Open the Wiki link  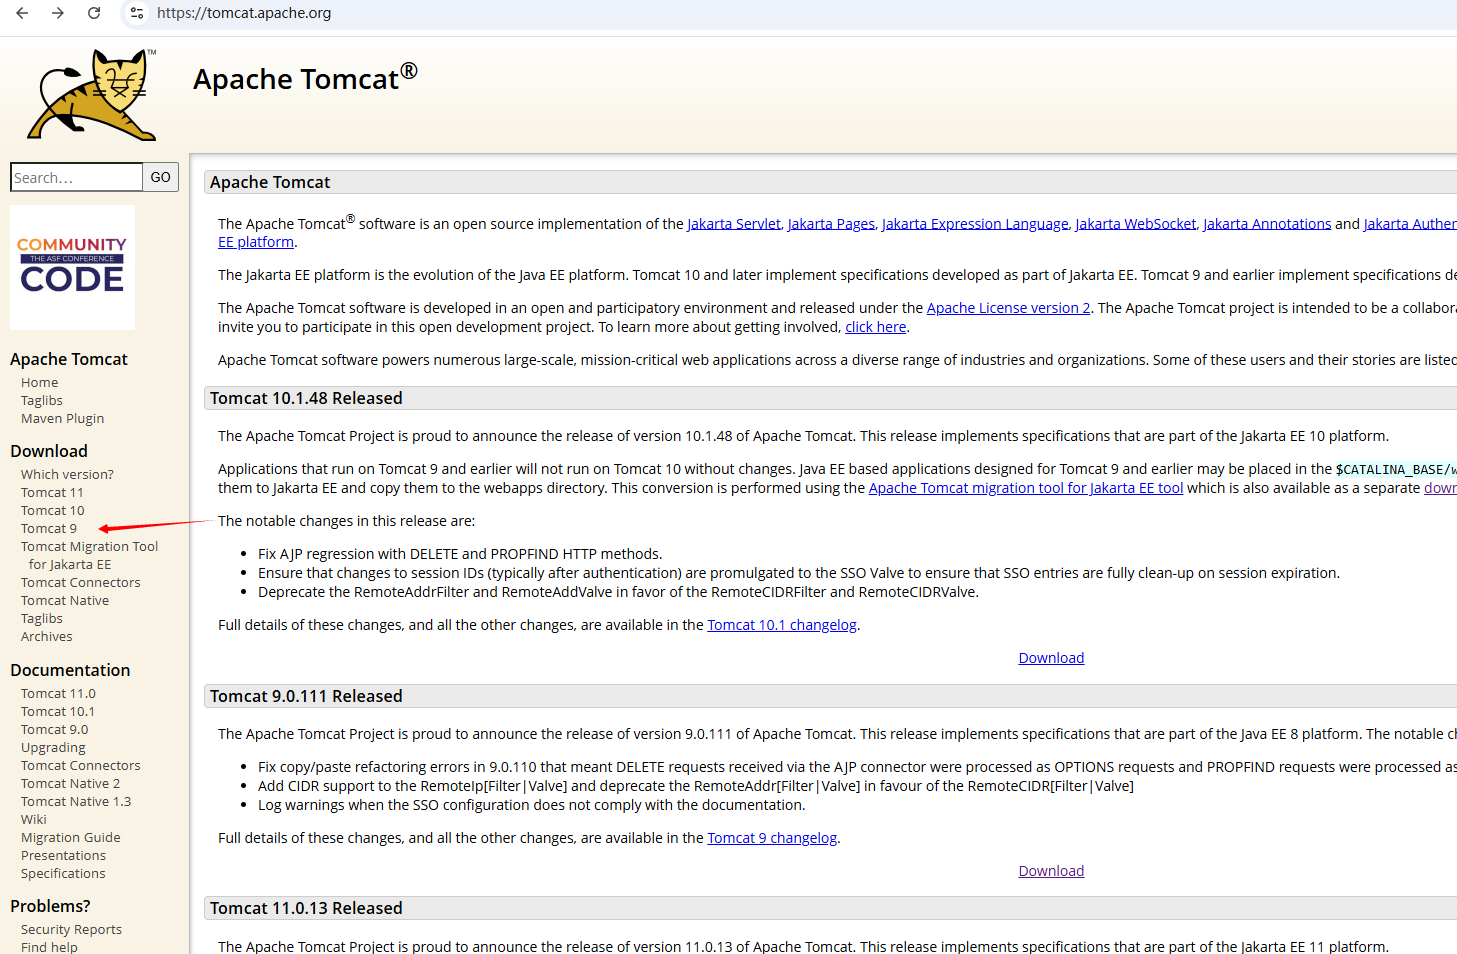point(34,820)
